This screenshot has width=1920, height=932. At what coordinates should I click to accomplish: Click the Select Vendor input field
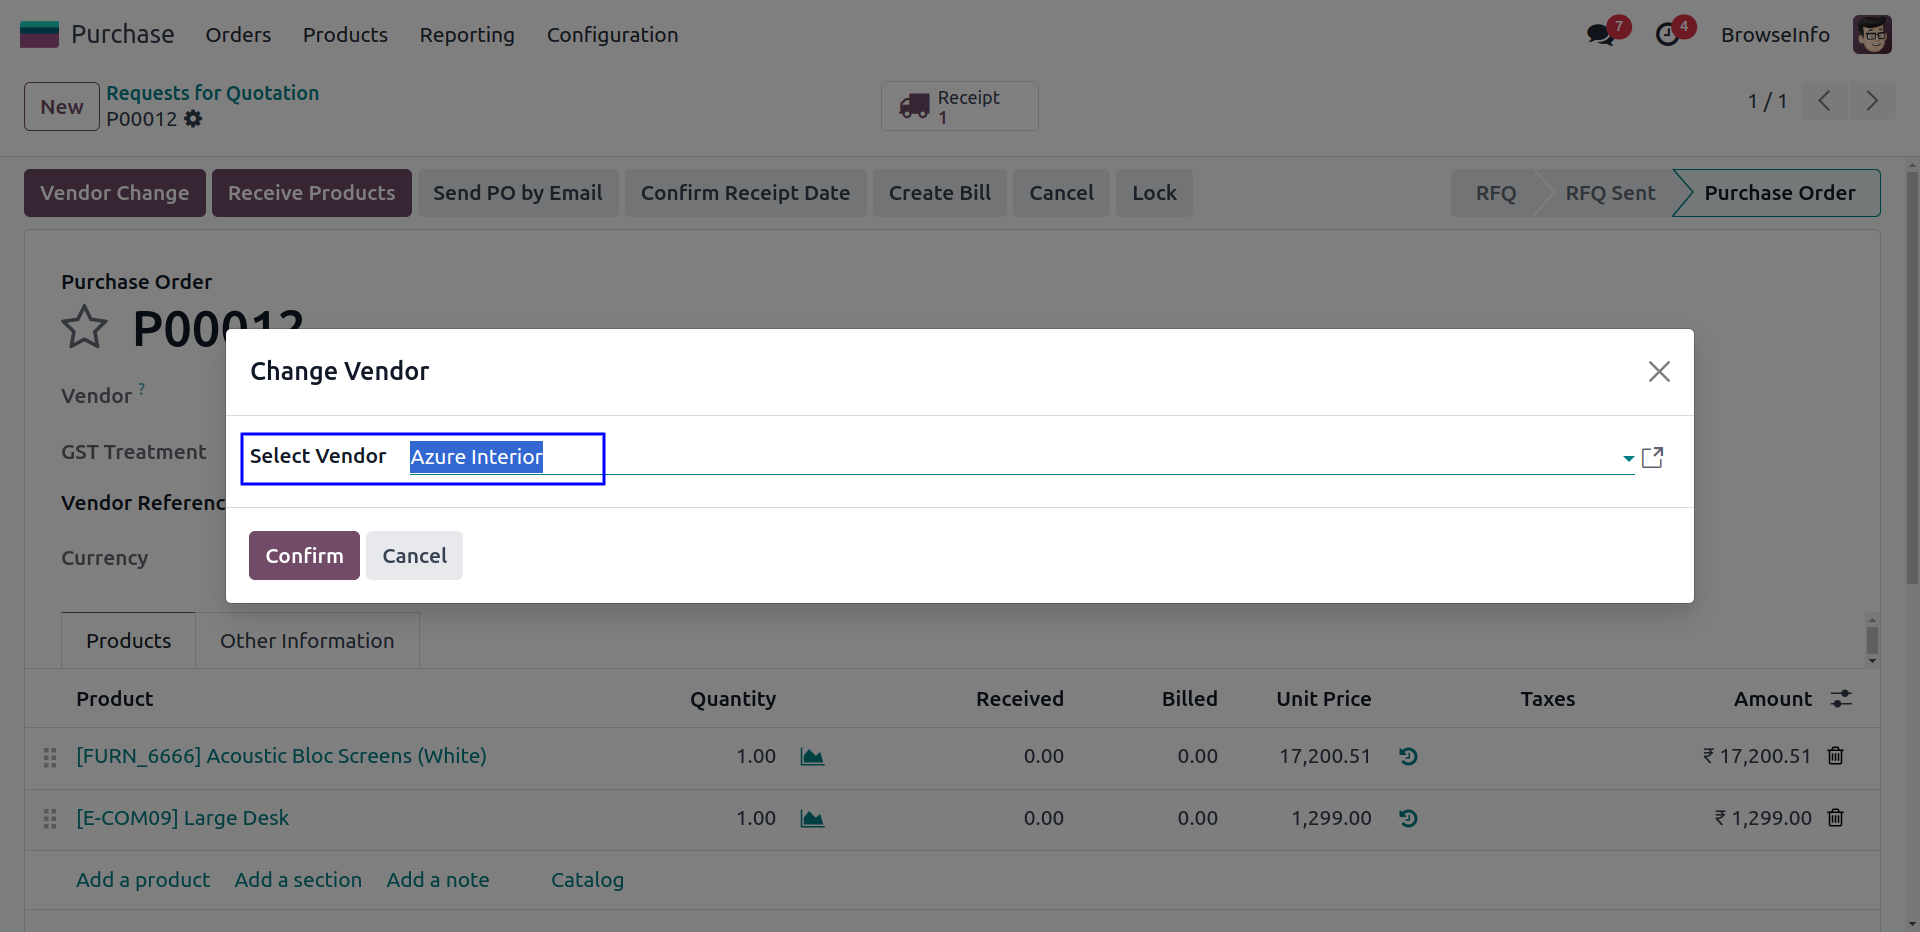pyautogui.click(x=1000, y=457)
